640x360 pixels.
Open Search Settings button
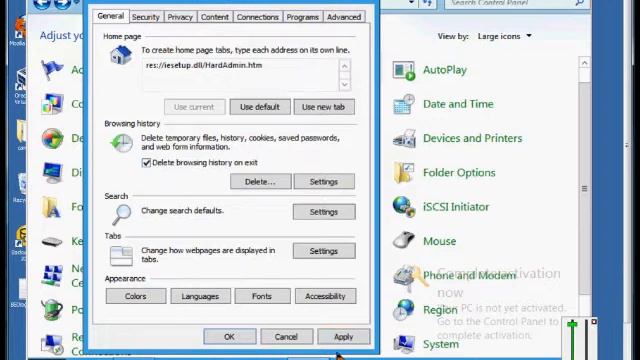(x=324, y=212)
